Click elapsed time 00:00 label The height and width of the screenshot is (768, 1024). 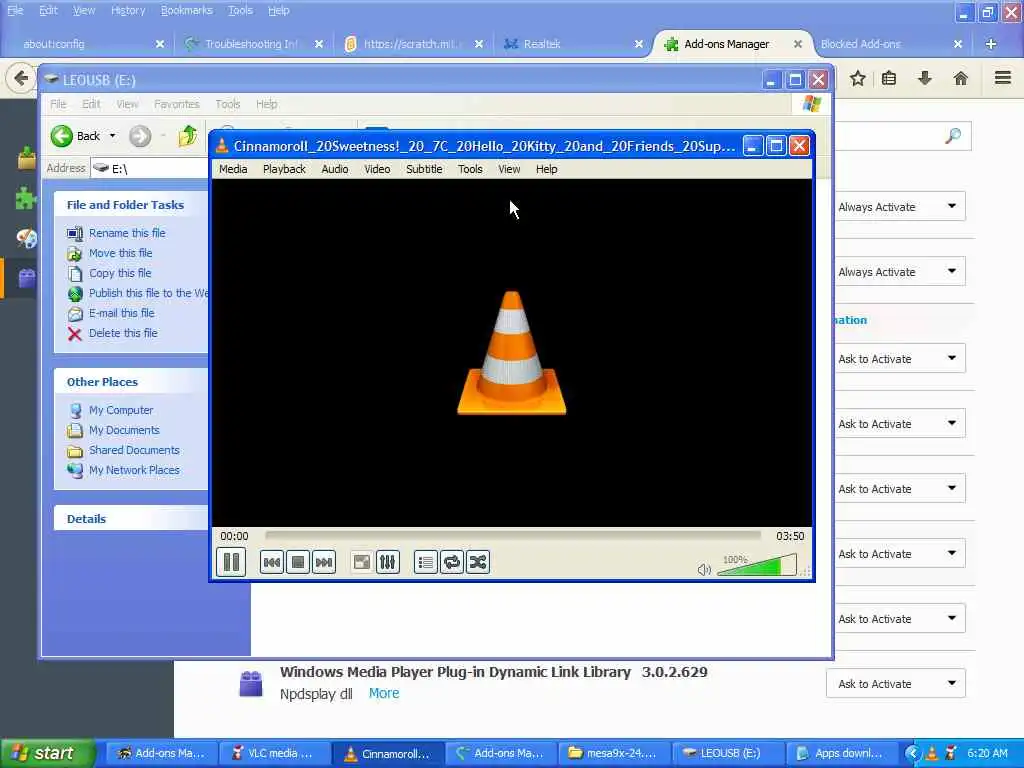point(234,536)
